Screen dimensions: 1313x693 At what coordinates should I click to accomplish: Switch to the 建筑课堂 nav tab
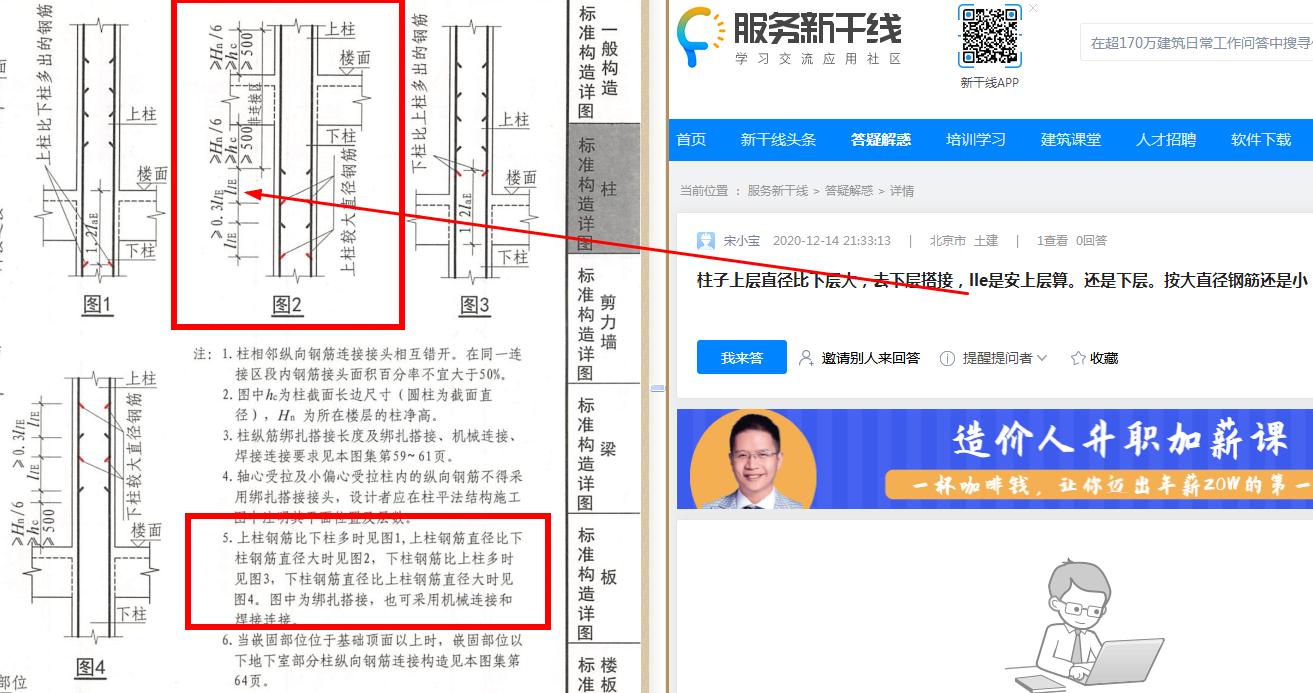click(x=1071, y=140)
